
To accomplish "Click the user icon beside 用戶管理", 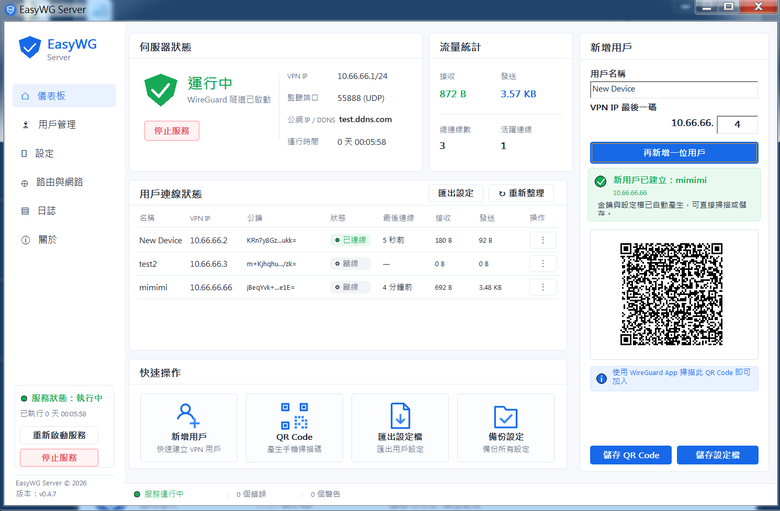I will tap(25, 125).
